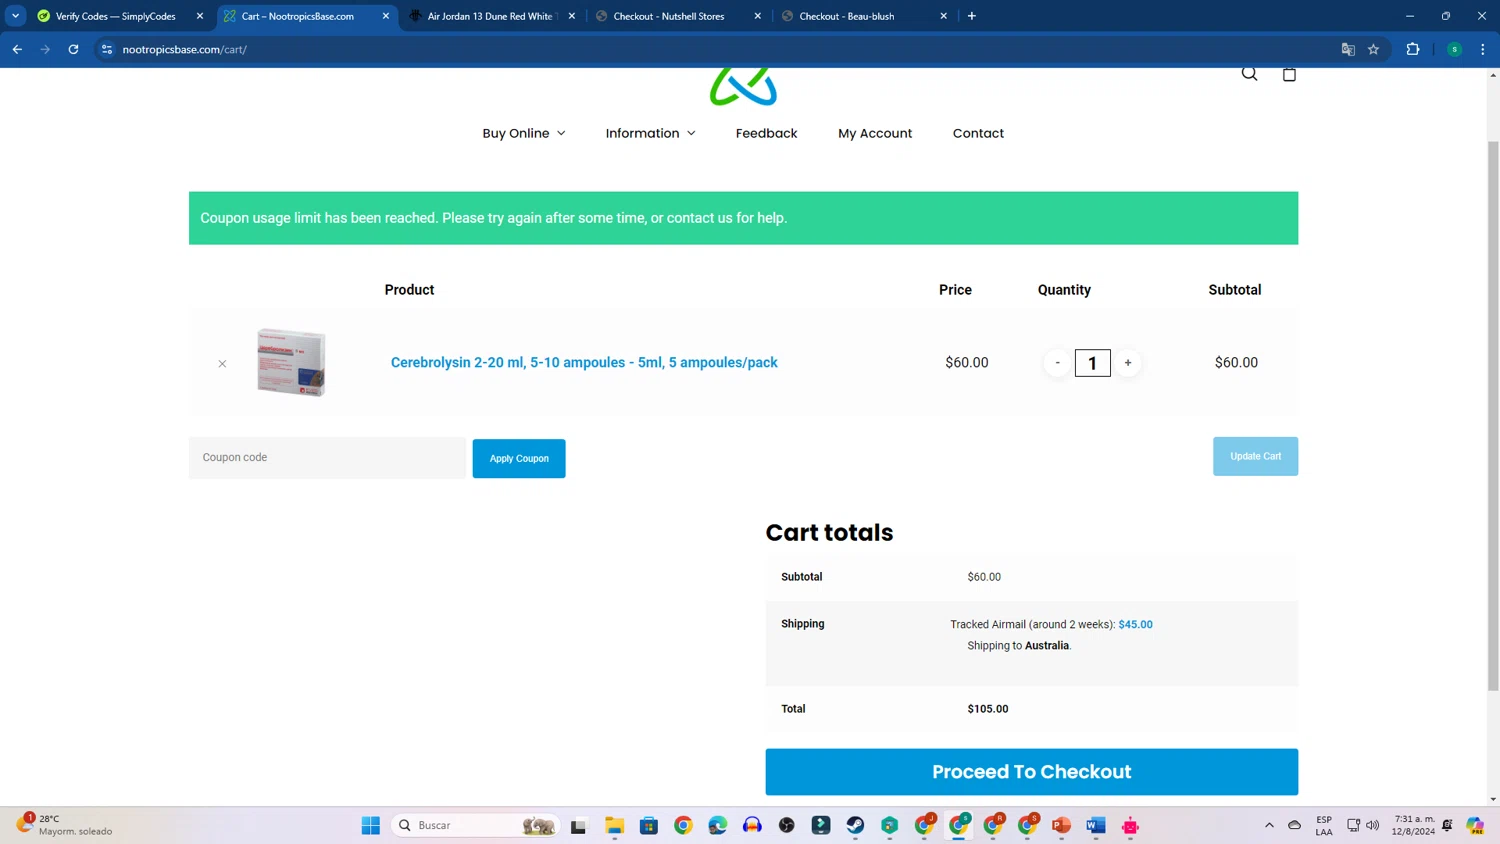Open the Chrome profile avatar
The image size is (1500, 844).
tap(1454, 49)
